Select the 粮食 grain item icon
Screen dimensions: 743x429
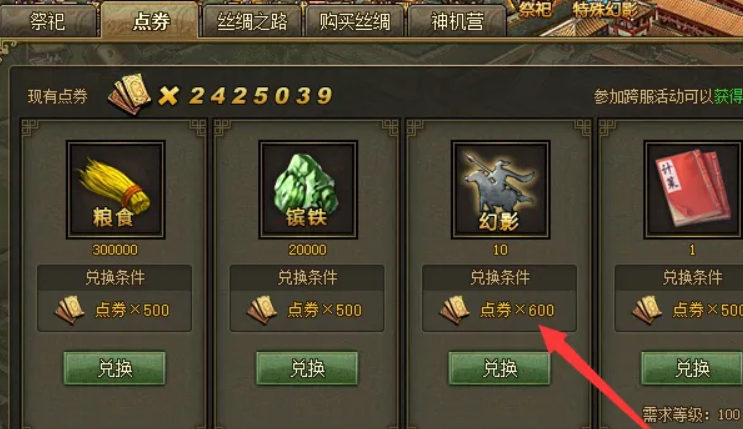[x=116, y=190]
